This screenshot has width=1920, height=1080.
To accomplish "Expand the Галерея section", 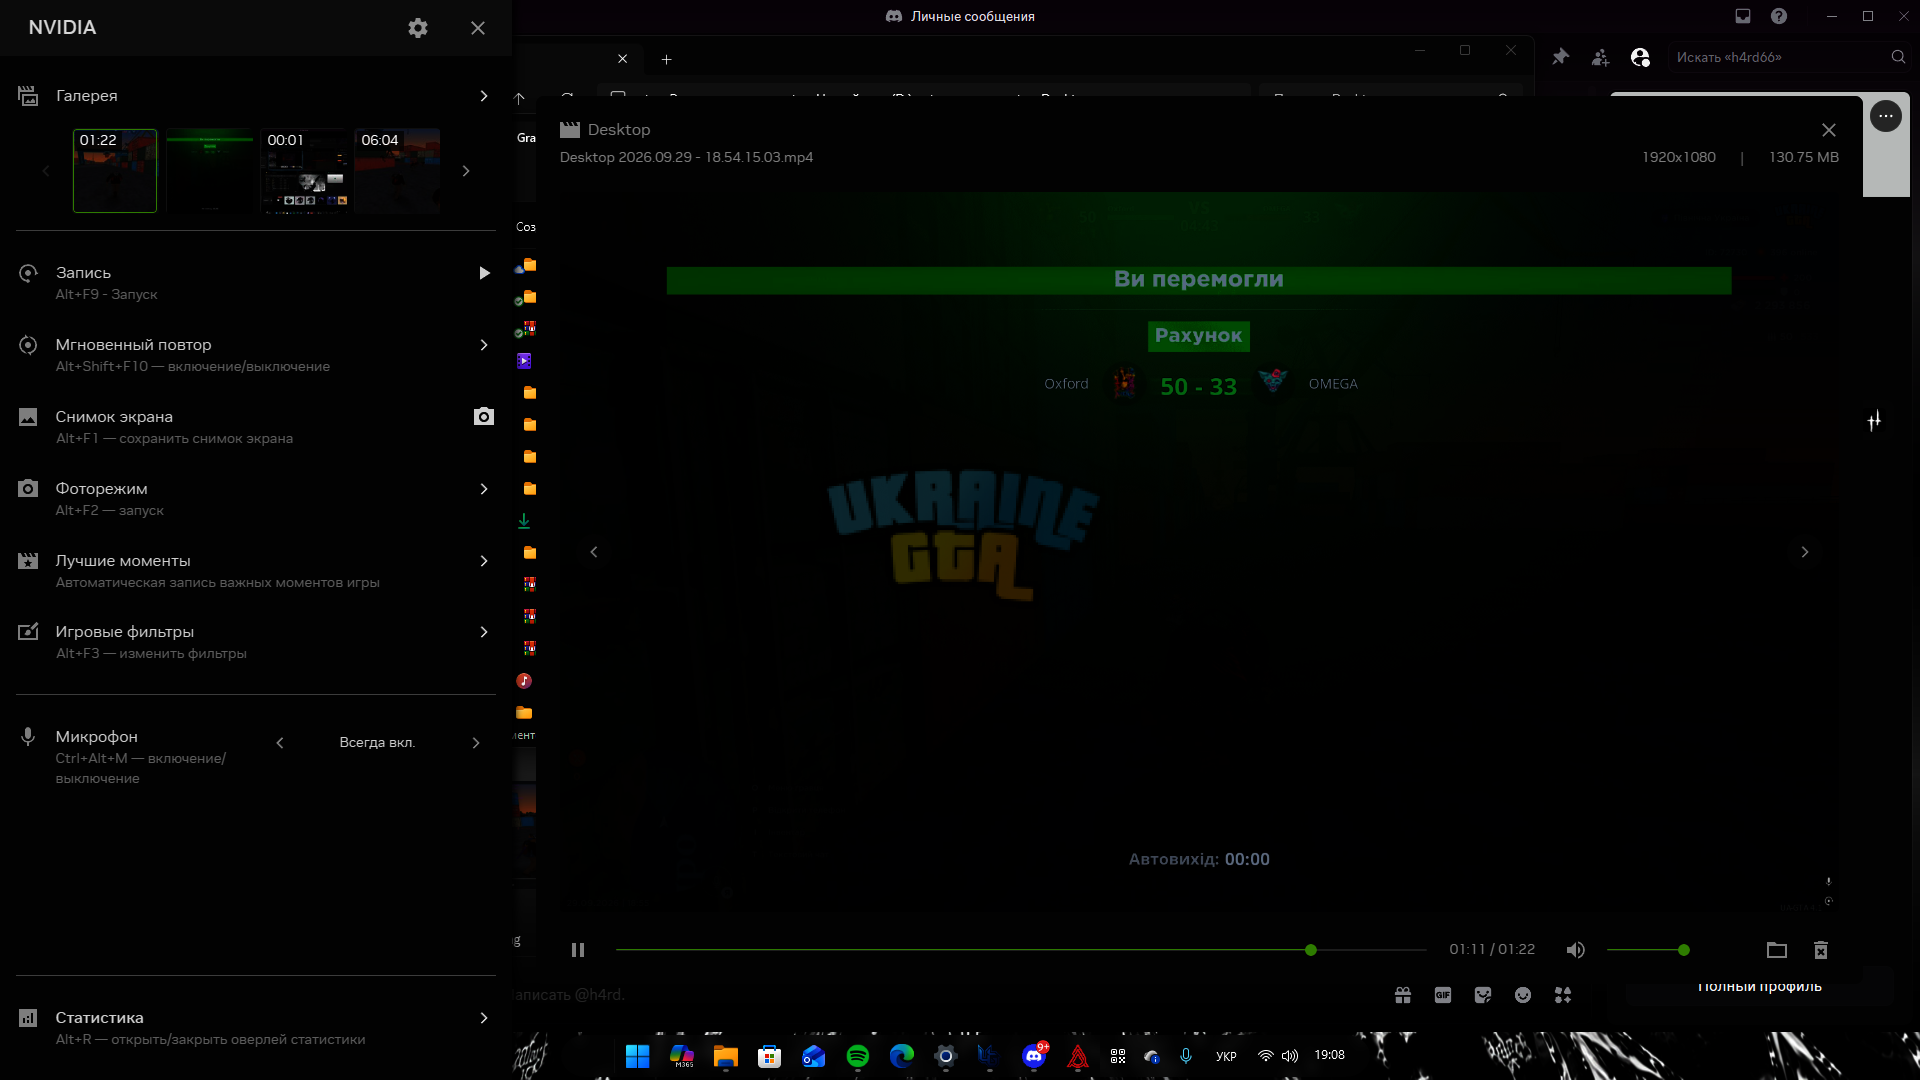I will [x=484, y=96].
